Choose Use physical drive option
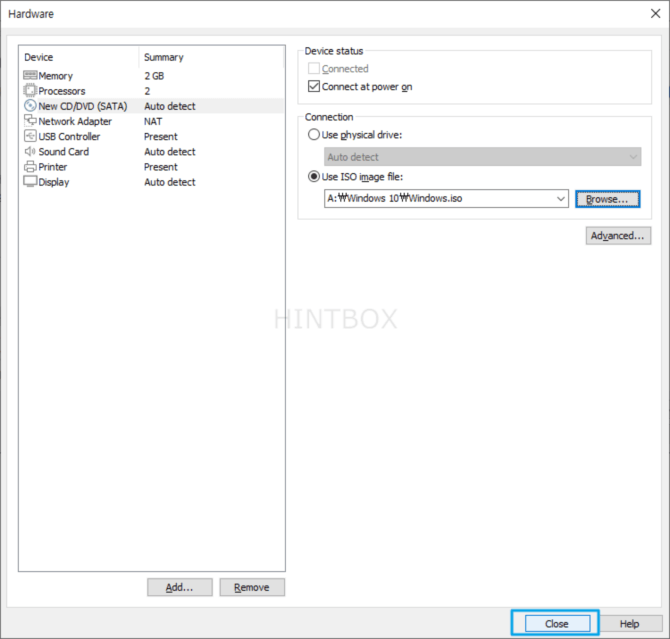Viewport: 670px width, 639px height. (x=314, y=135)
